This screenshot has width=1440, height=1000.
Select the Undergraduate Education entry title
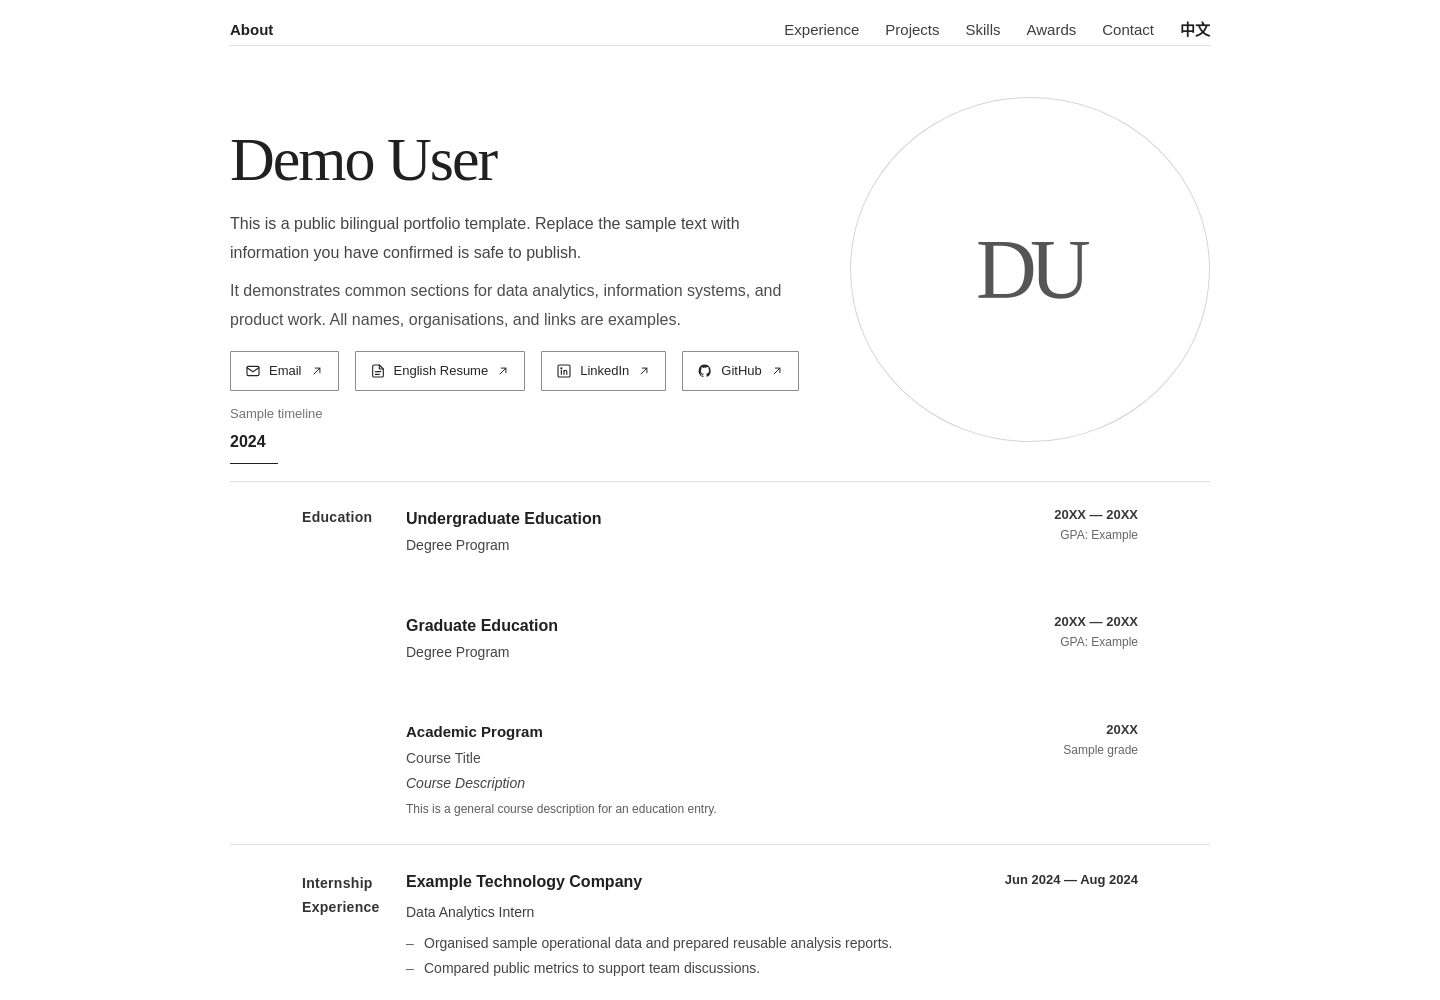[x=503, y=518]
